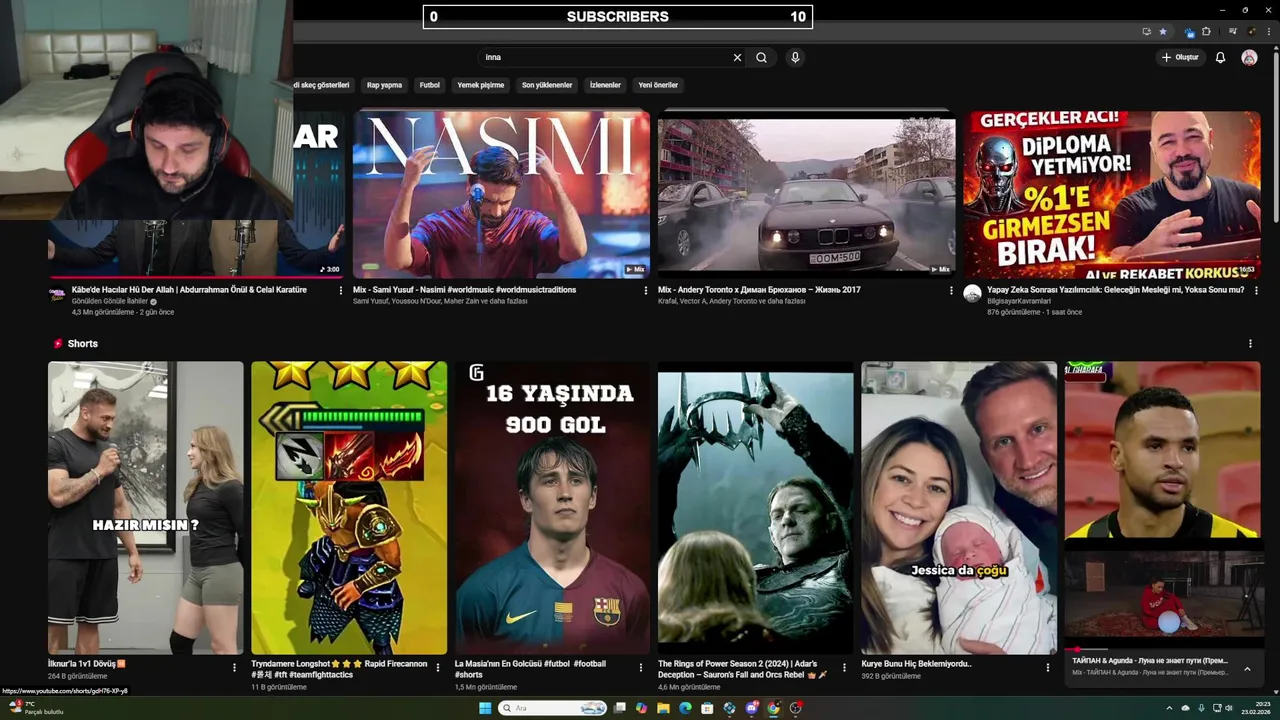Open BilgisayarKavramlari channel name link

[x=1019, y=301]
